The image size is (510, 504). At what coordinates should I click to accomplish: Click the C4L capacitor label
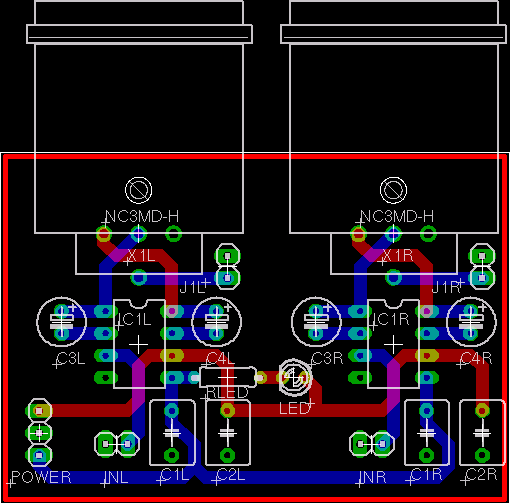click(x=220, y=359)
